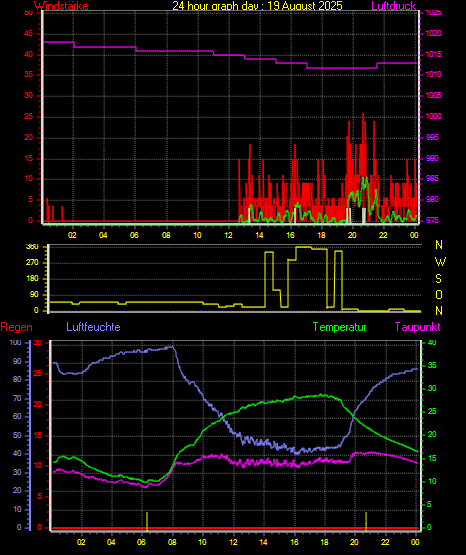The width and height of the screenshot is (466, 555).
Task: Click the 35 value on temperature axis
Action: click(x=432, y=366)
